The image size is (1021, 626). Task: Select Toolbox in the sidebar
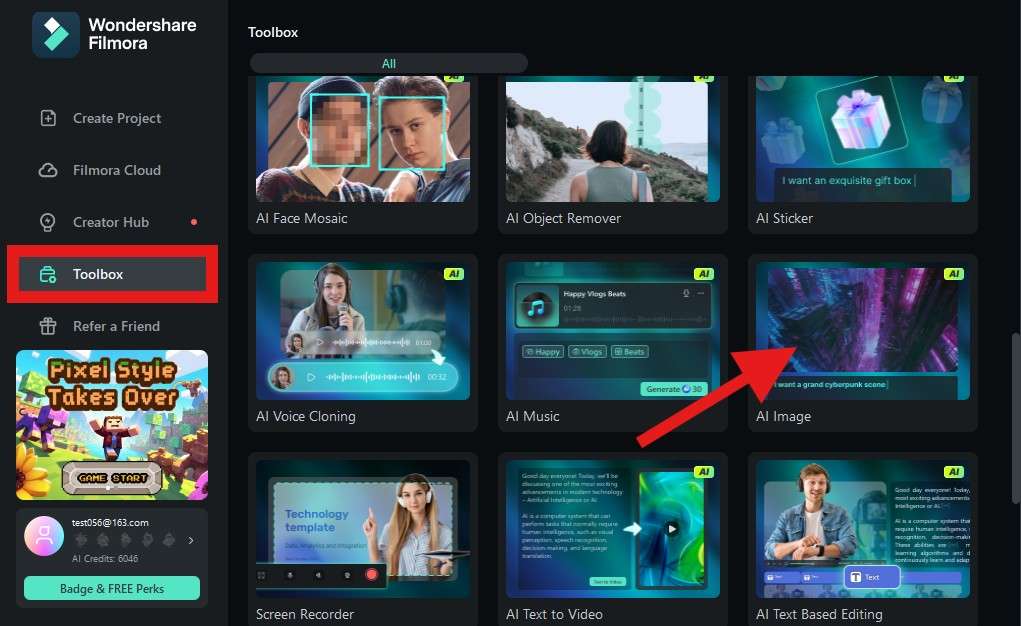[112, 274]
